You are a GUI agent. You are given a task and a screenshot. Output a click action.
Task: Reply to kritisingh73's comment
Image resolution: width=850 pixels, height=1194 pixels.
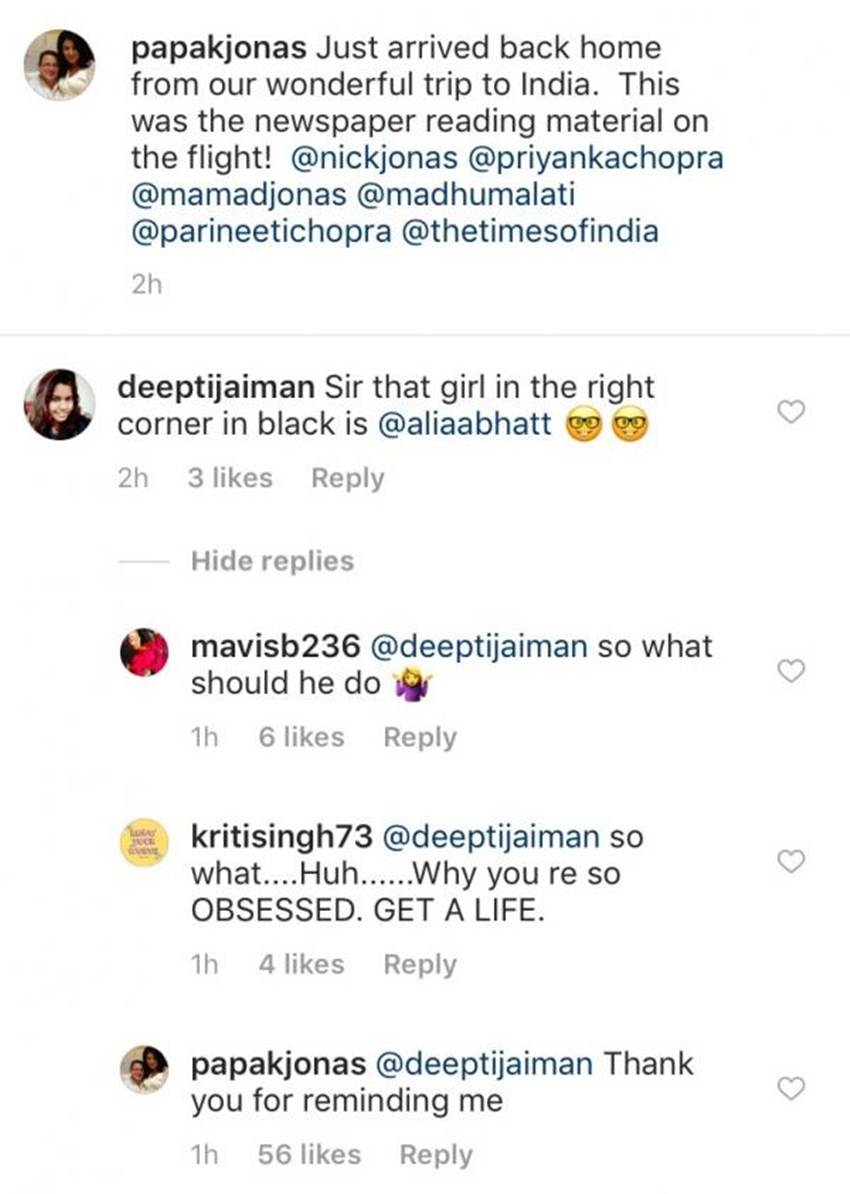click(x=420, y=964)
